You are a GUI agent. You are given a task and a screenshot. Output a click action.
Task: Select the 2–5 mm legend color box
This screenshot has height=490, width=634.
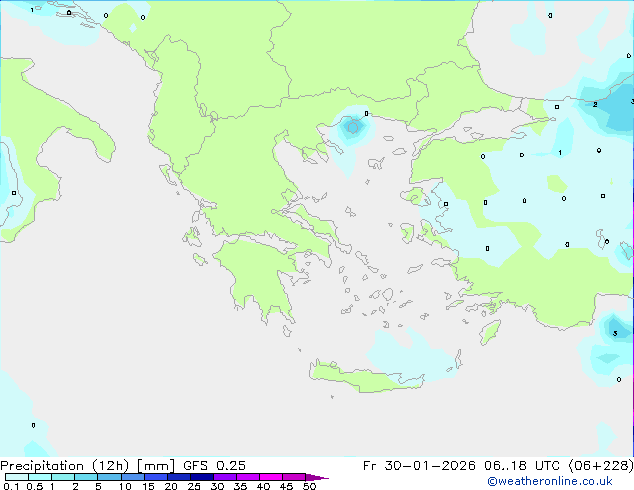coord(86,477)
